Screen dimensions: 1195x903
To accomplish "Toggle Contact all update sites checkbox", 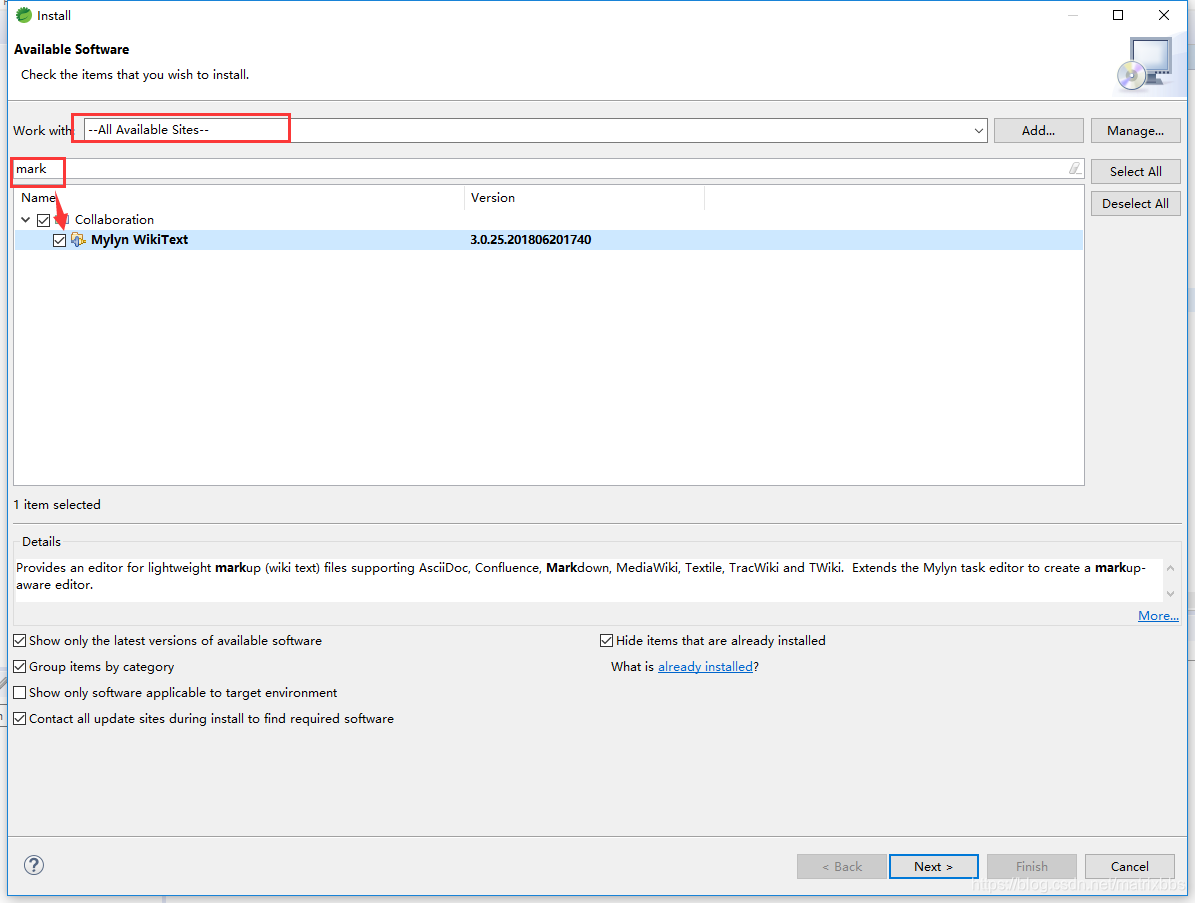I will click(x=20, y=719).
